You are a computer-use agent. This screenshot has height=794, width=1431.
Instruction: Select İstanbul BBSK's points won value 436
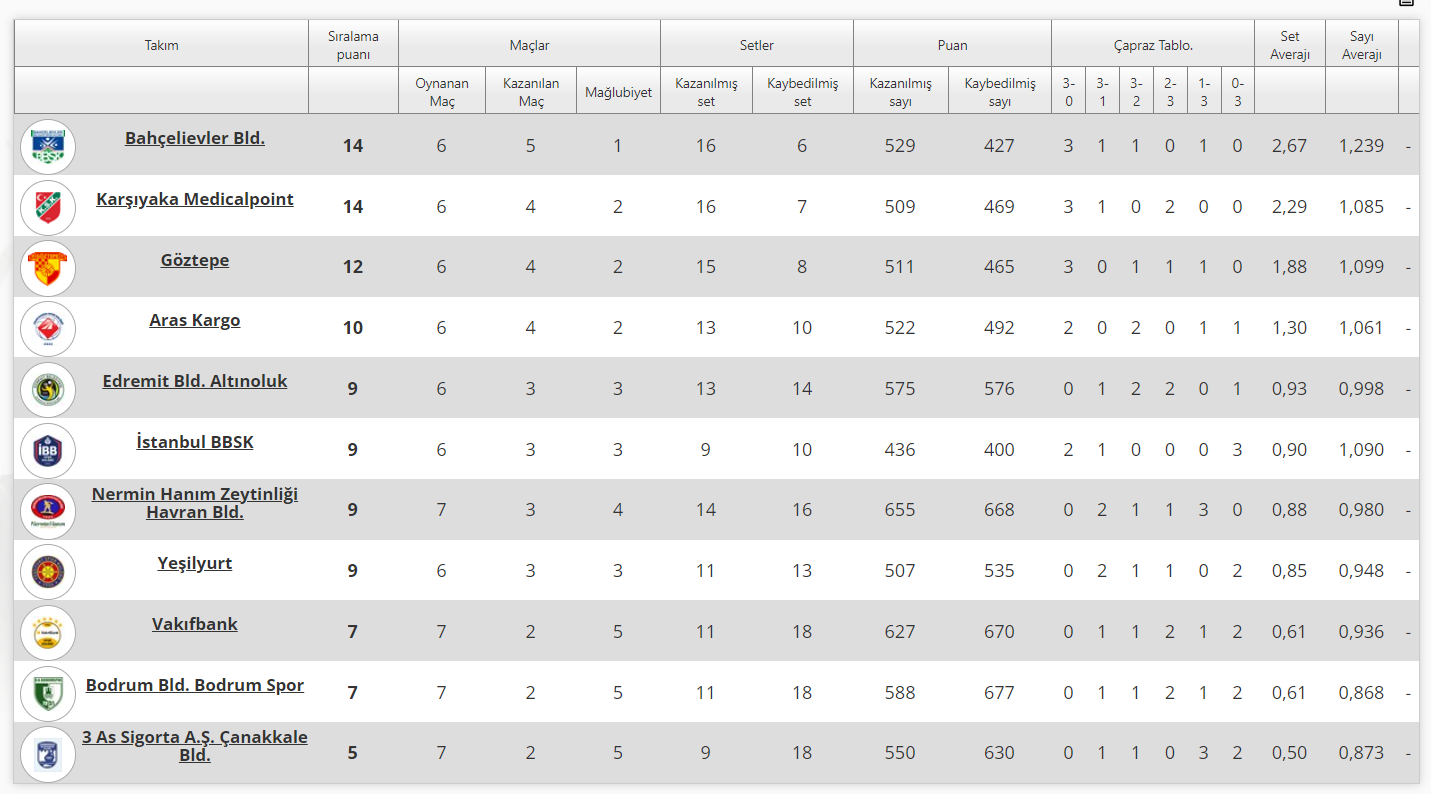coord(900,450)
